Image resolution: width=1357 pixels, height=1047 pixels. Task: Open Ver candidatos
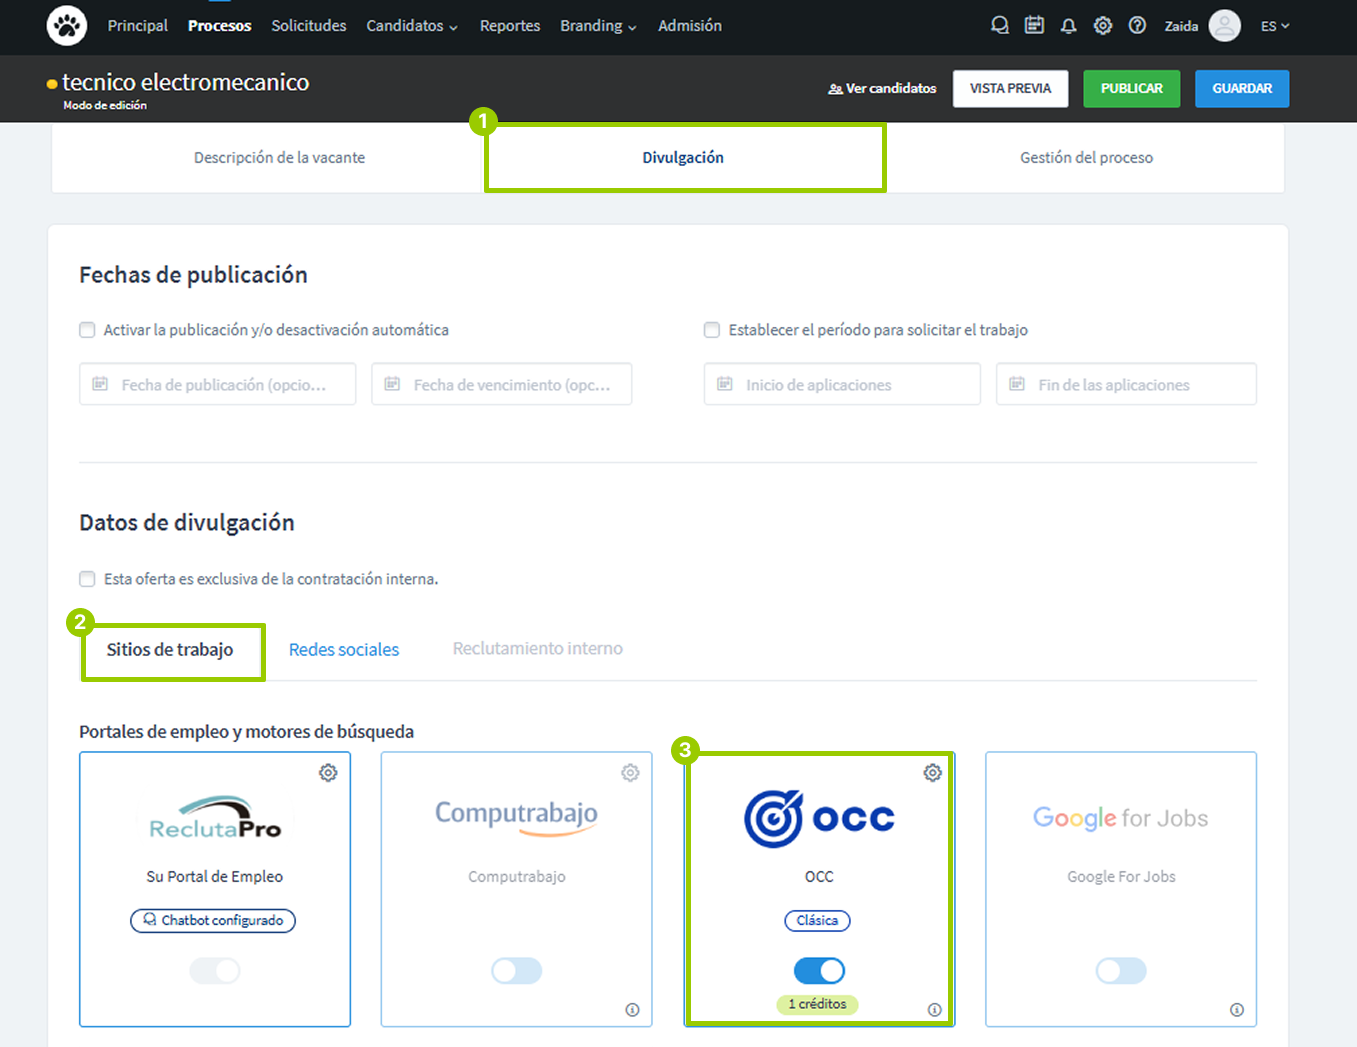point(882,88)
